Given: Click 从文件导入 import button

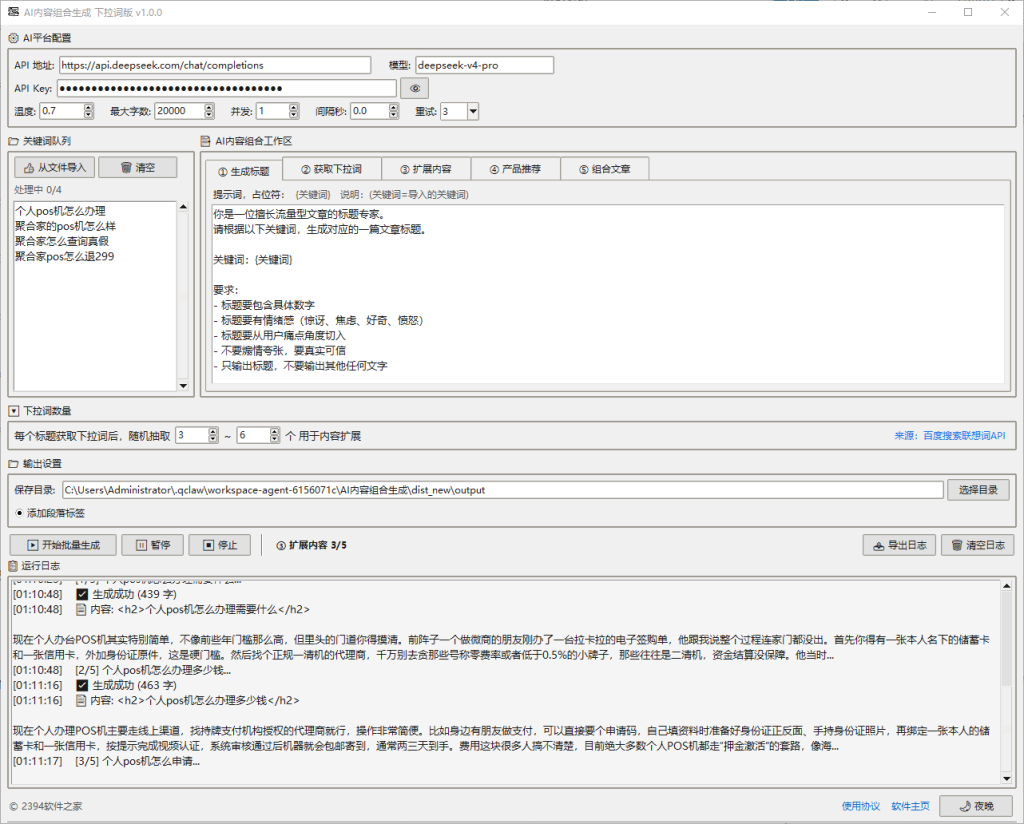Looking at the screenshot, I should [x=55, y=167].
